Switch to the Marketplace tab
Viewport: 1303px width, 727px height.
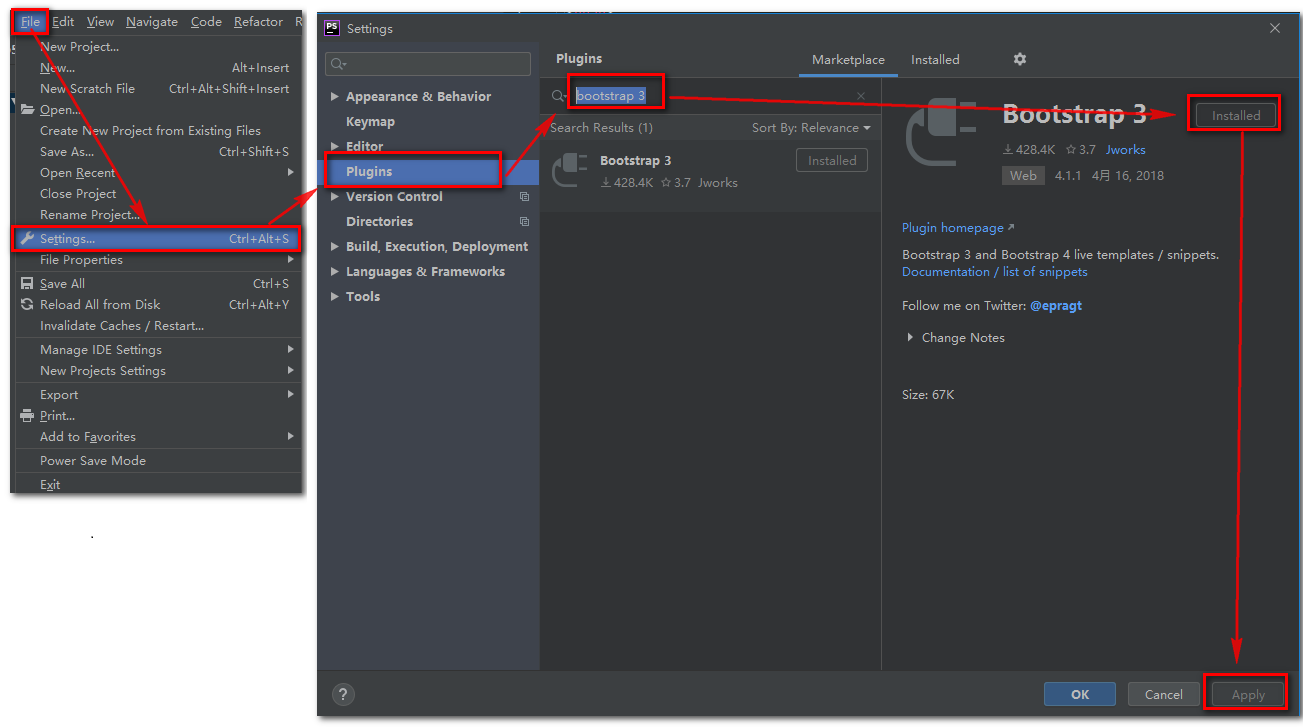(848, 60)
